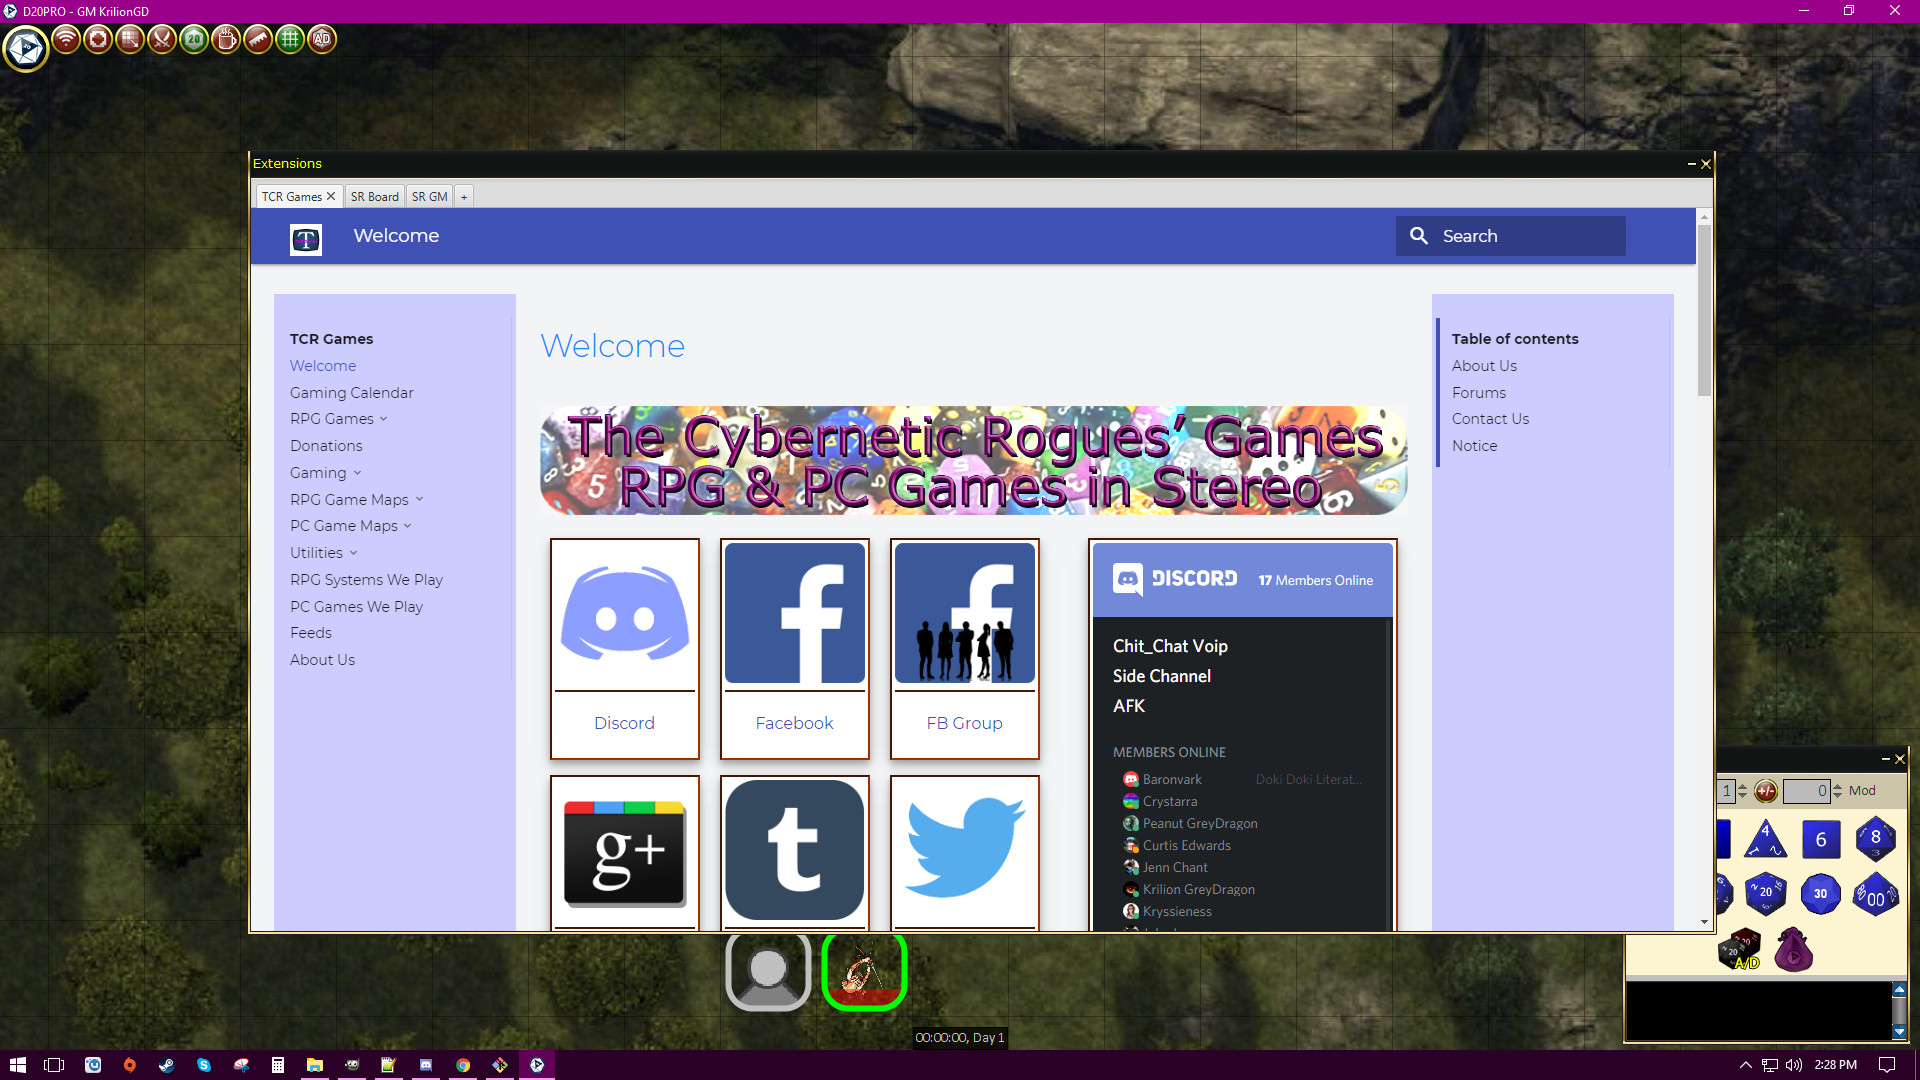Roll the d30 die in dice panel
Viewport: 1920px width, 1080px height.
1820,894
